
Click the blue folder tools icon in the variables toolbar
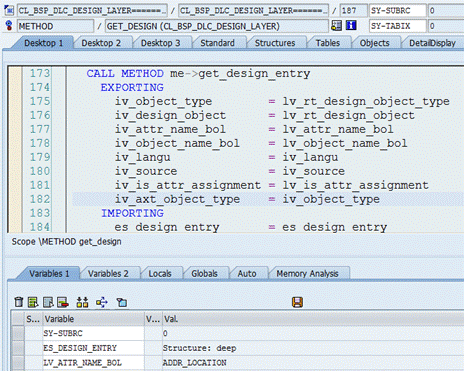click(x=122, y=302)
